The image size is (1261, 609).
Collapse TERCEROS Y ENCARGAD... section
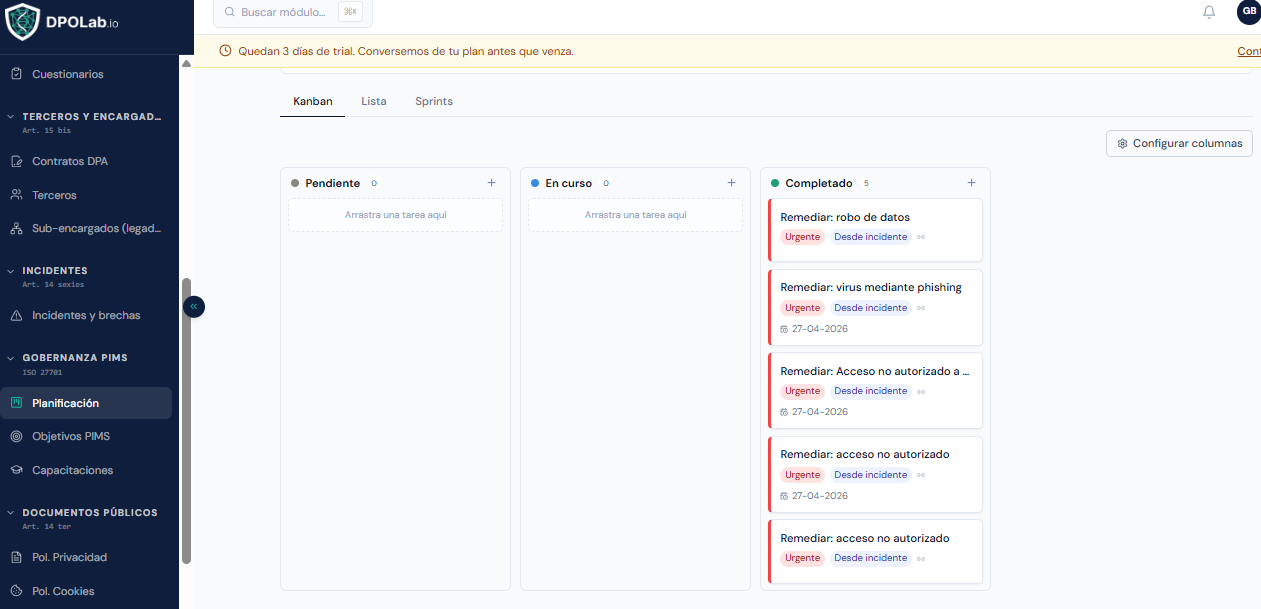coord(11,117)
